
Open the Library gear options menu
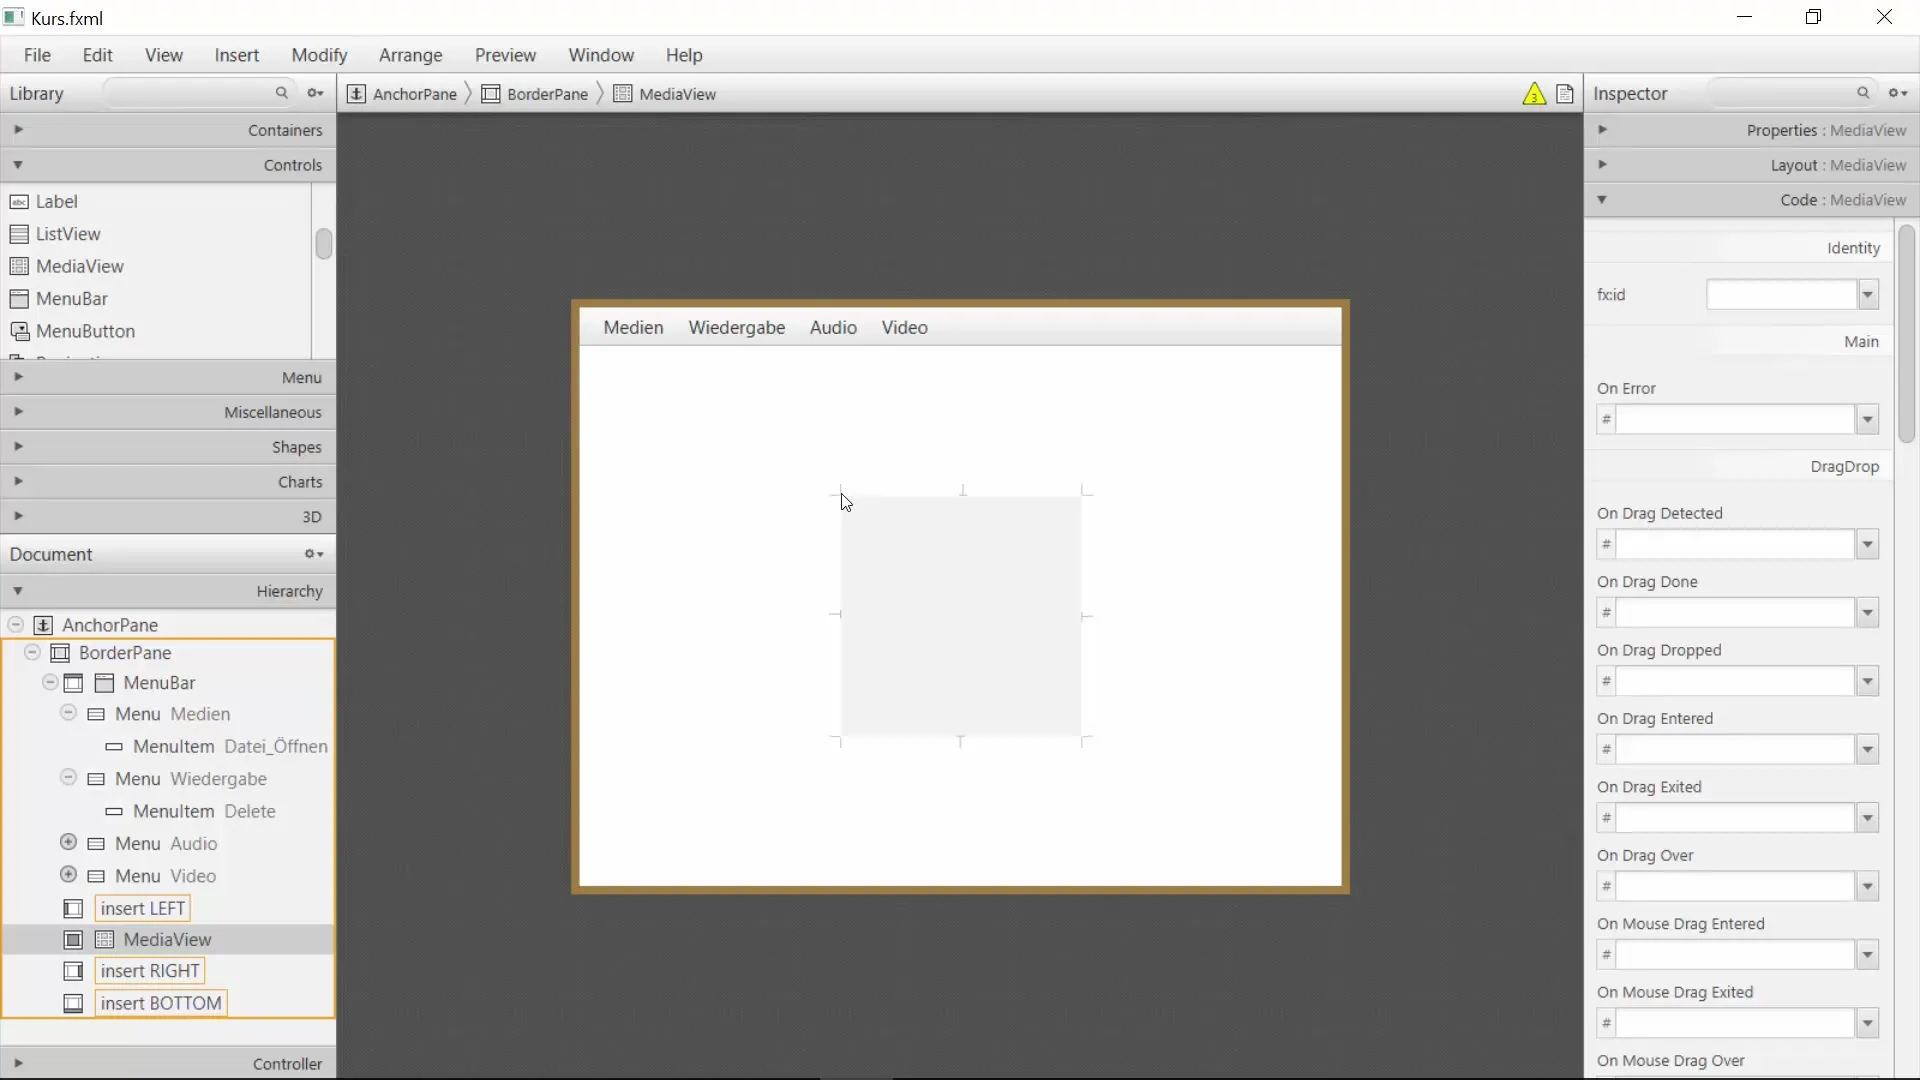click(x=315, y=93)
